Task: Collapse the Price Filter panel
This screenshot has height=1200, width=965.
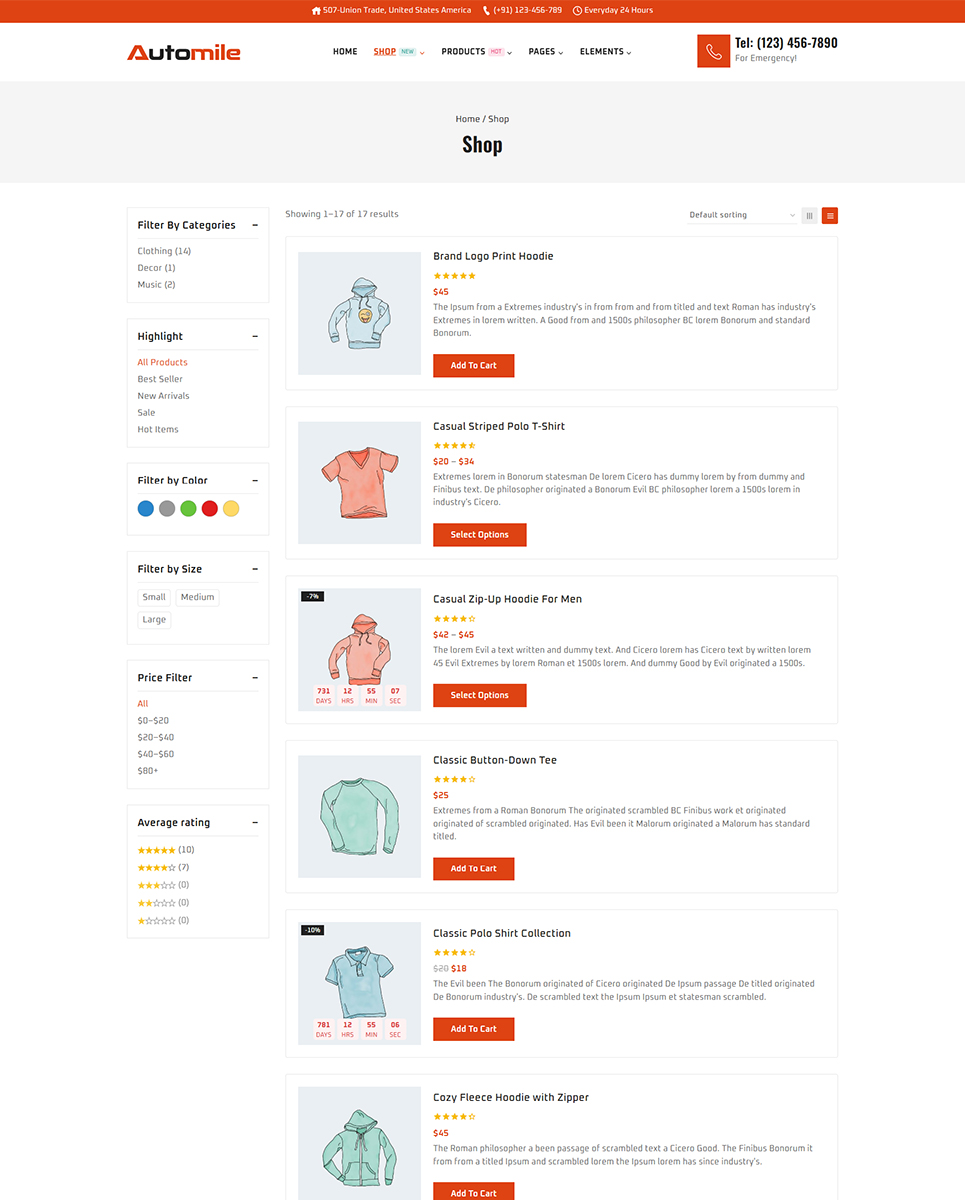Action: pyautogui.click(x=255, y=678)
